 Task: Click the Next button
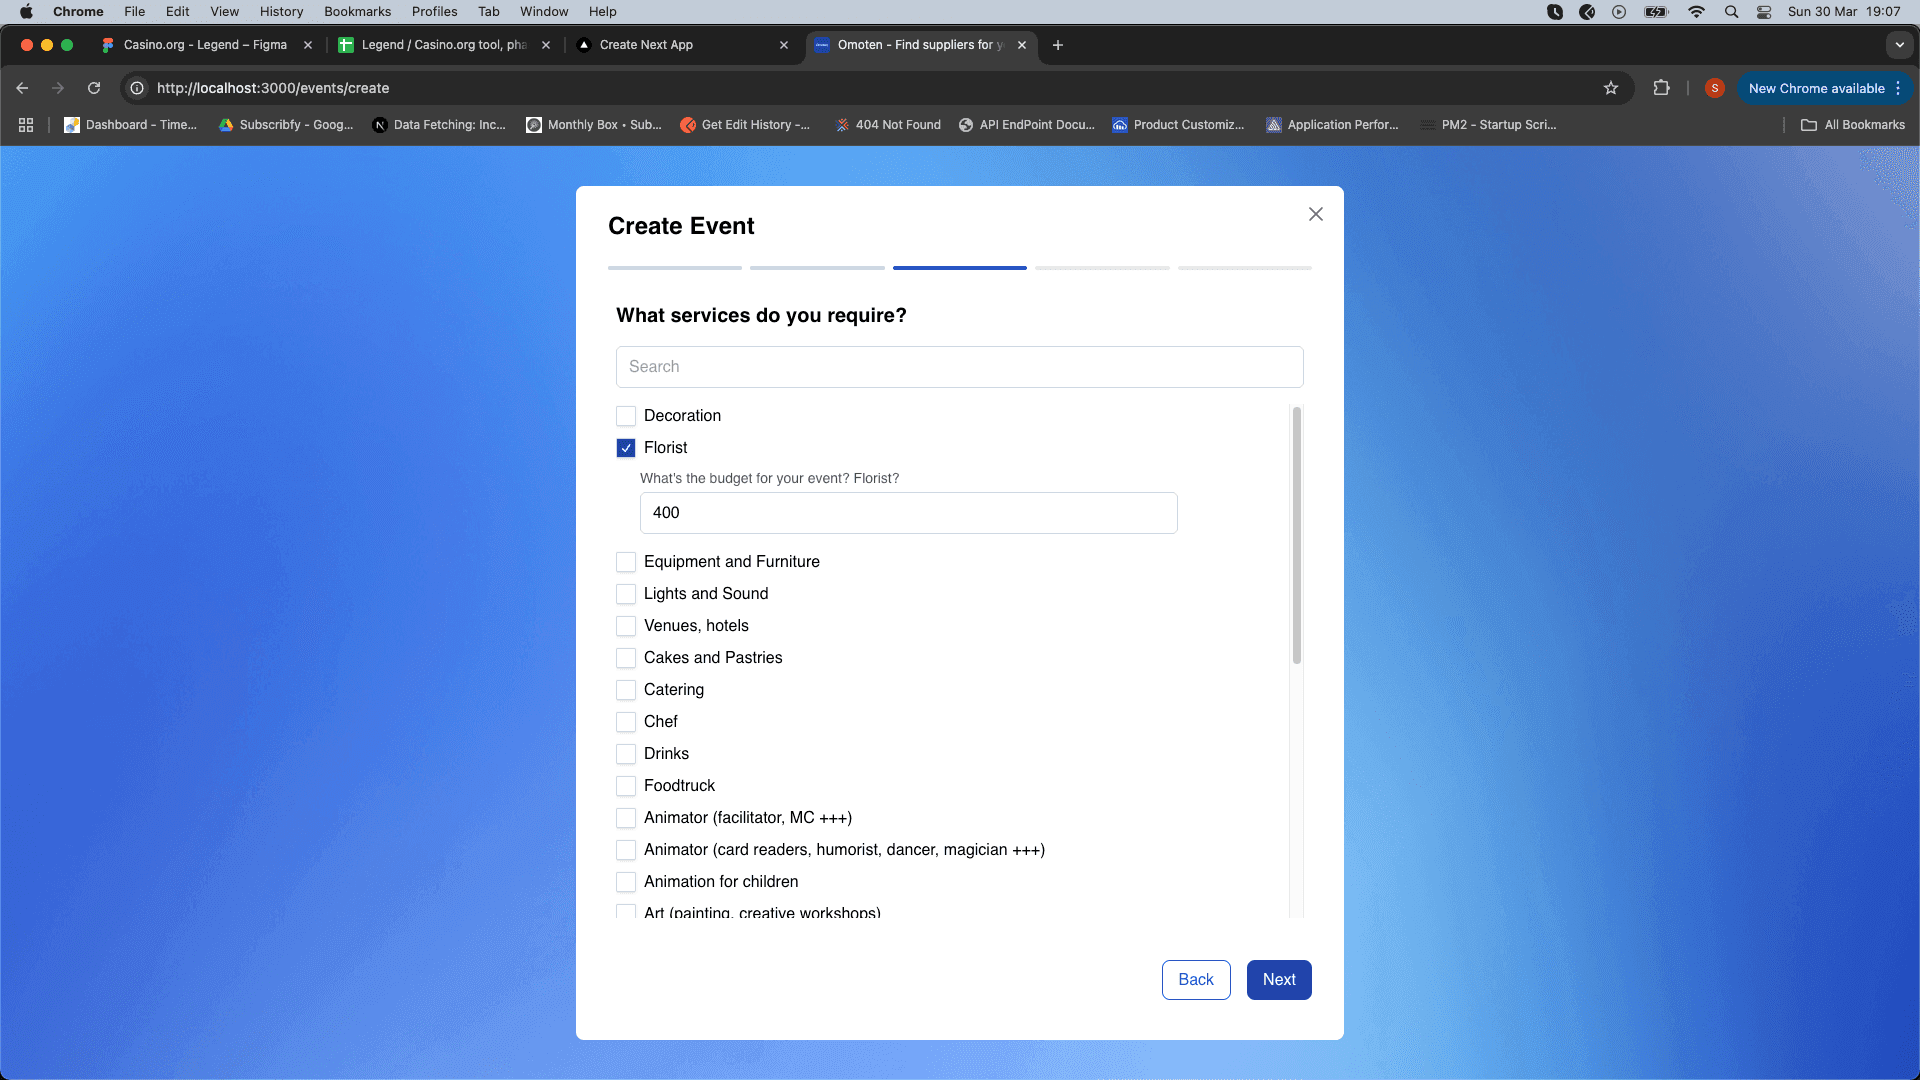click(x=1279, y=980)
